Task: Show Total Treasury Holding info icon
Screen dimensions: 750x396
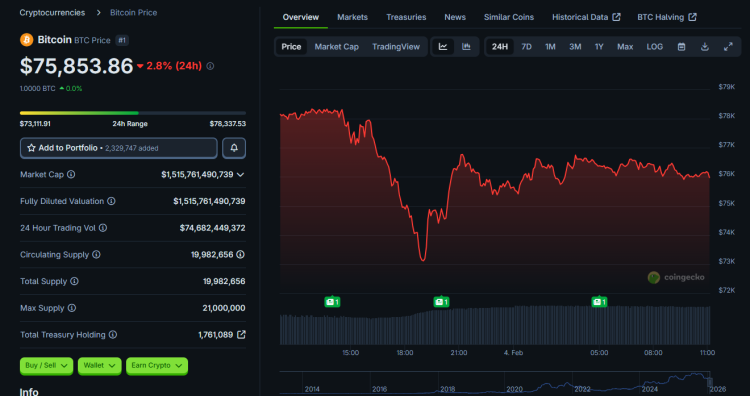Action: coord(112,335)
